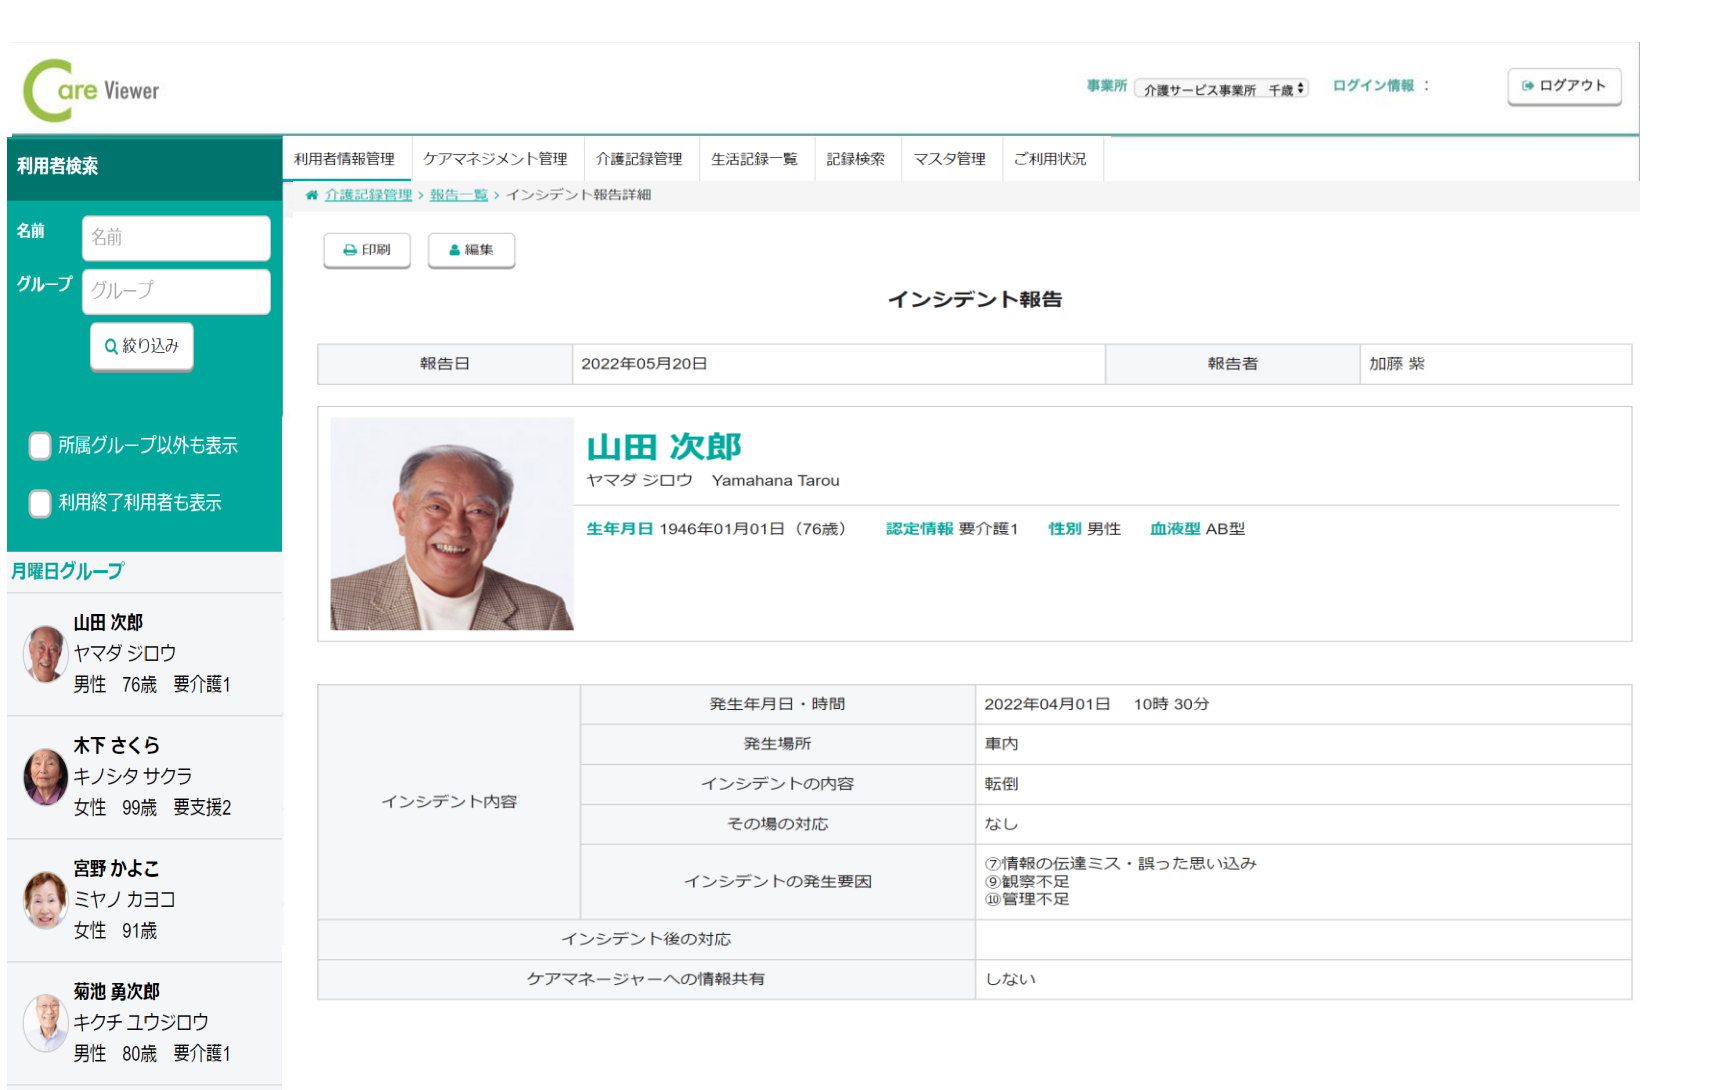Log out using the ログアウト button
The height and width of the screenshot is (1090, 1718).
click(x=1564, y=86)
